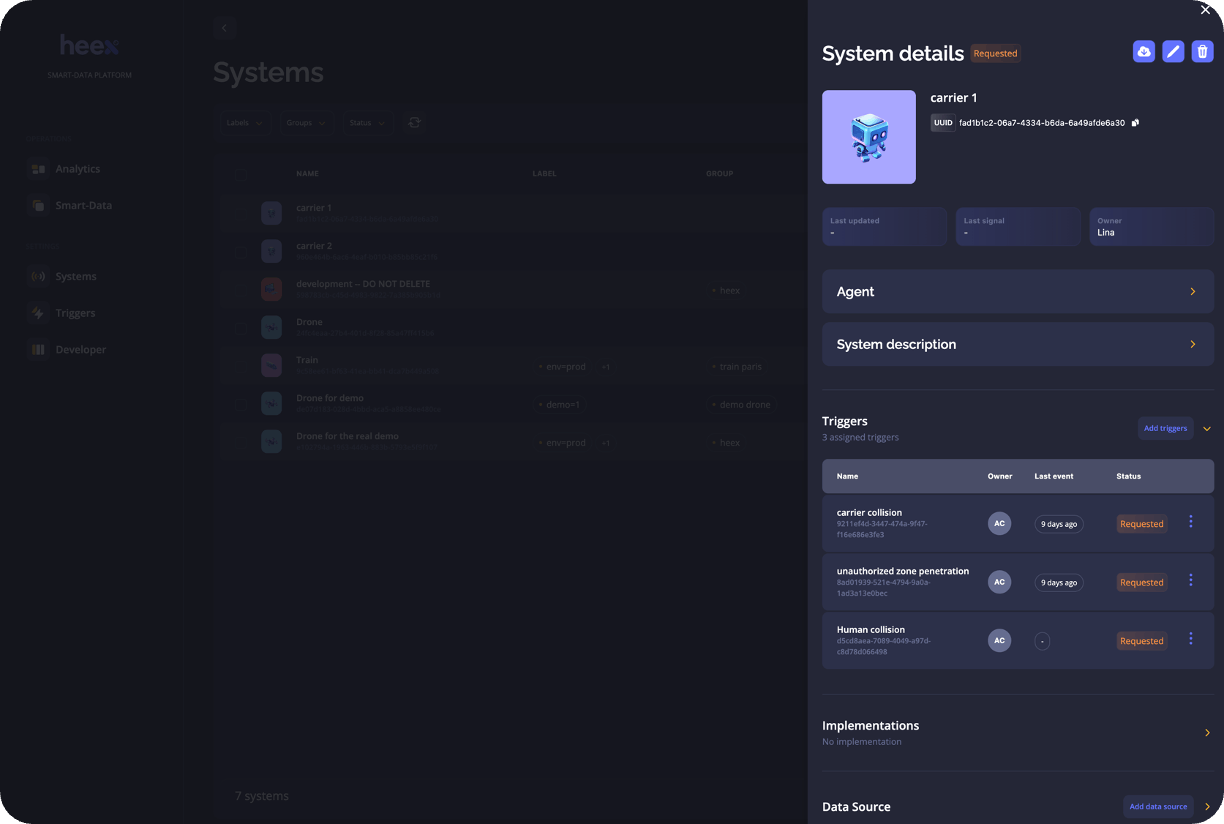Open Analytics in the sidebar

coord(65,169)
